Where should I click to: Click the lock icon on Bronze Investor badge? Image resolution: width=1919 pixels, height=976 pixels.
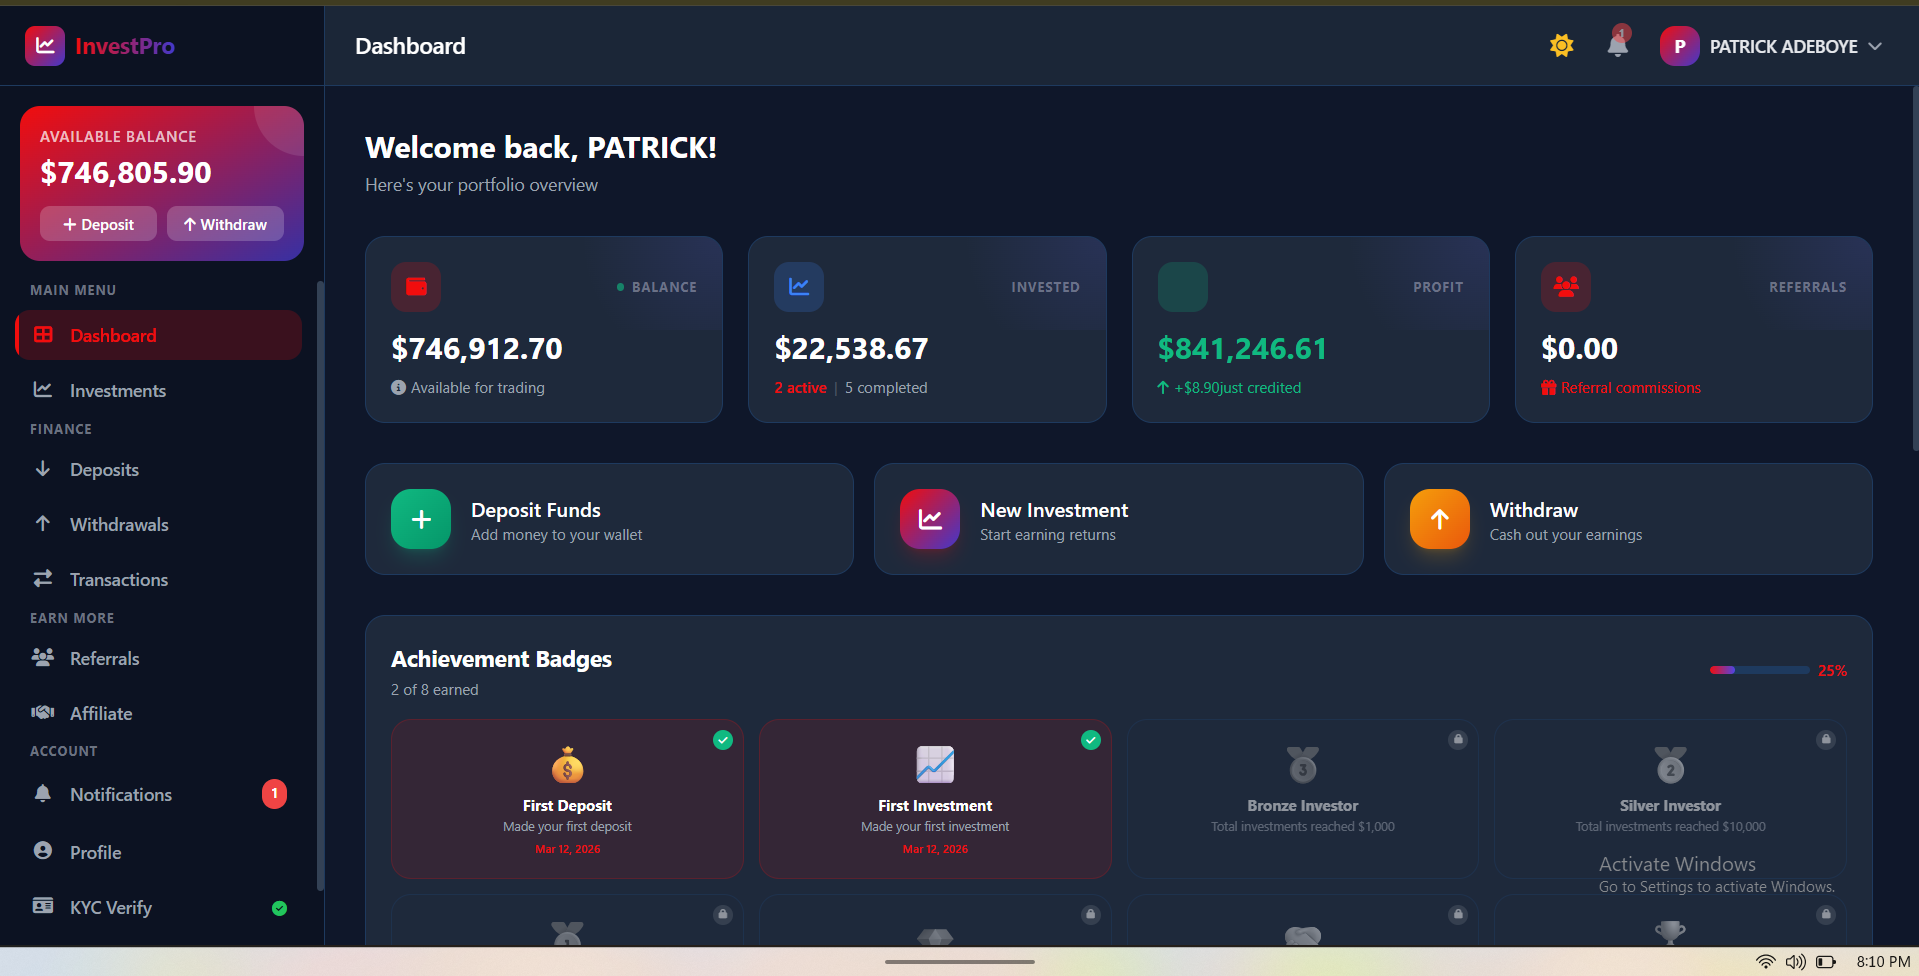(x=1458, y=739)
